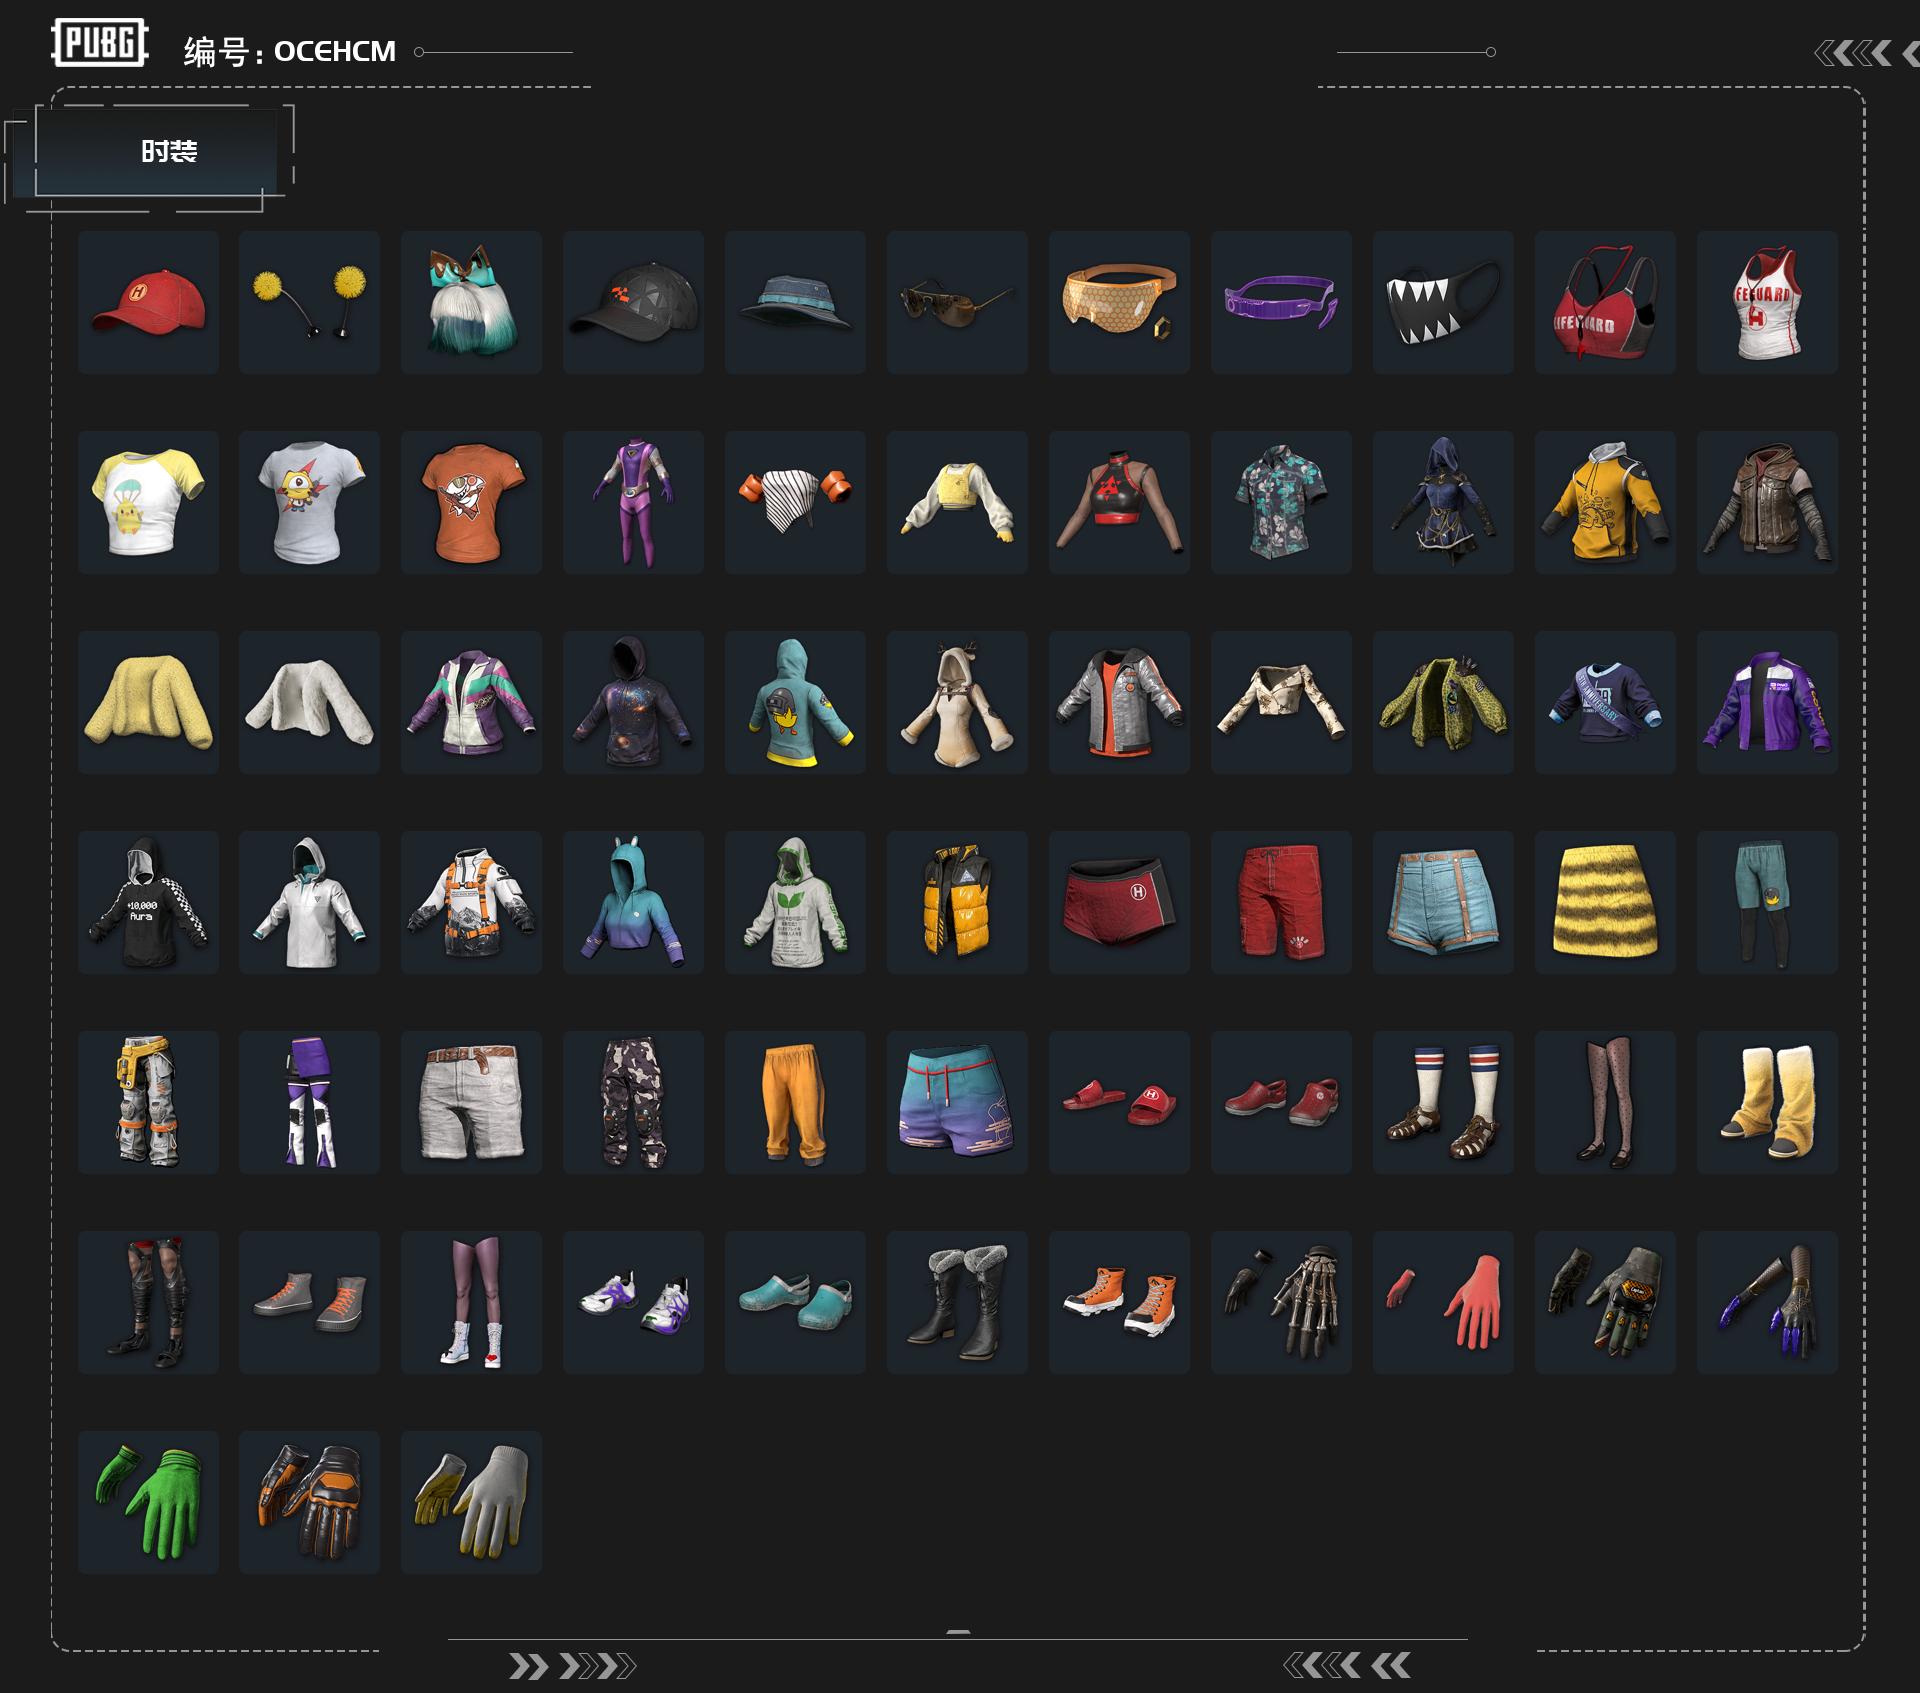Choose the polka-dot stockings with heels

[1605, 1102]
